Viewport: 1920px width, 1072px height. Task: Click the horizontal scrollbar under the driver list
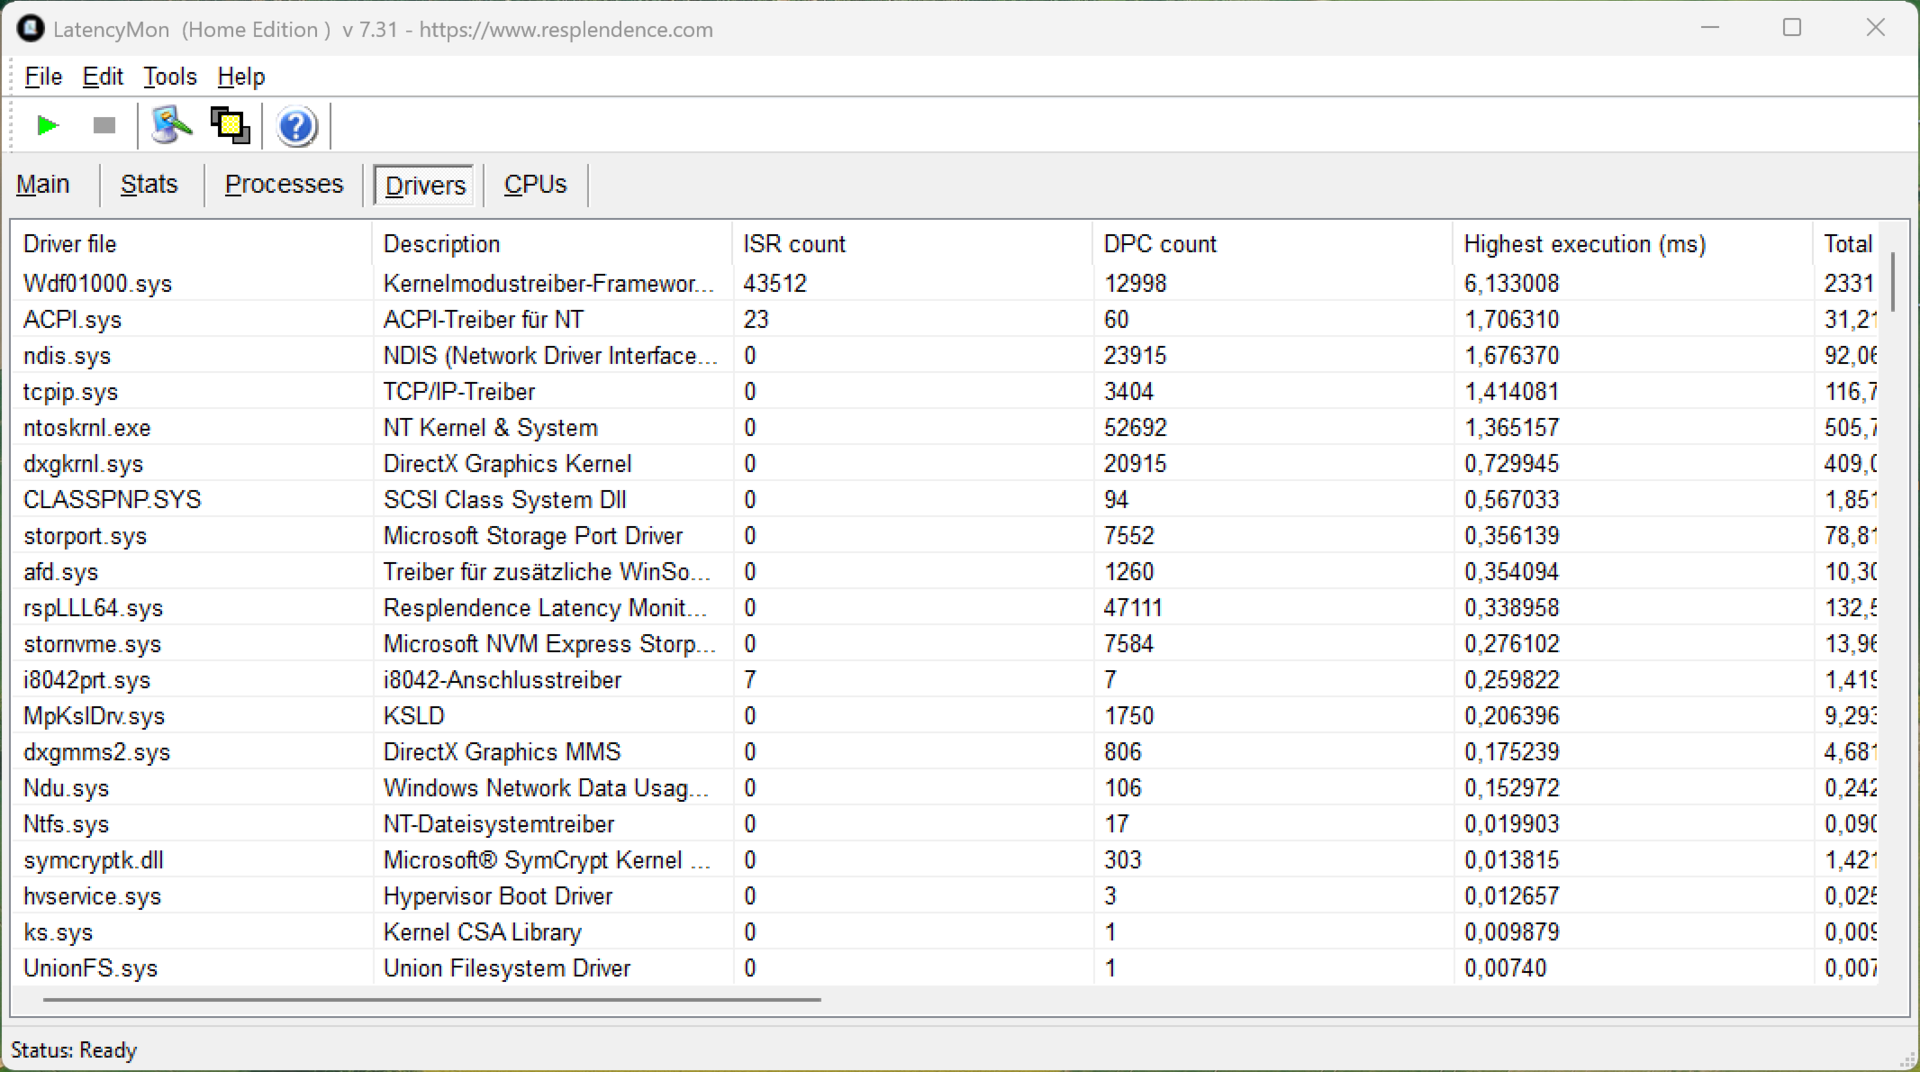(432, 999)
